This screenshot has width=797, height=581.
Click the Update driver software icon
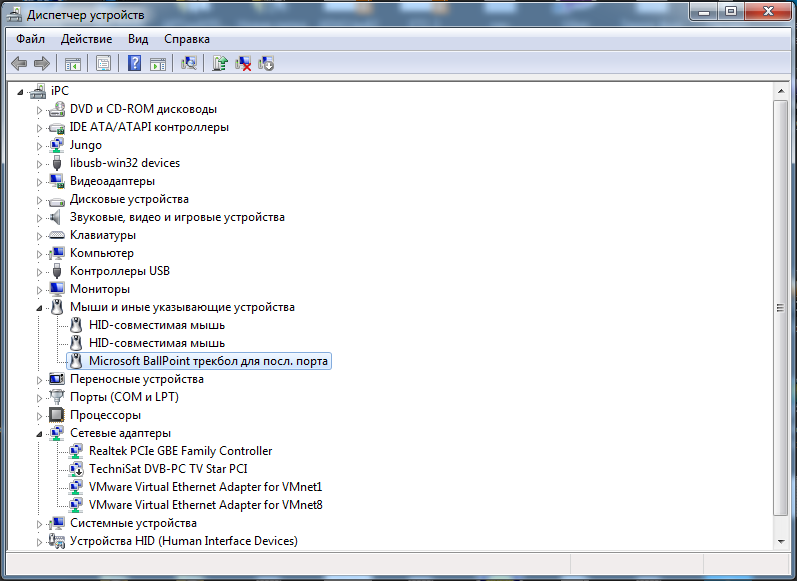point(220,64)
